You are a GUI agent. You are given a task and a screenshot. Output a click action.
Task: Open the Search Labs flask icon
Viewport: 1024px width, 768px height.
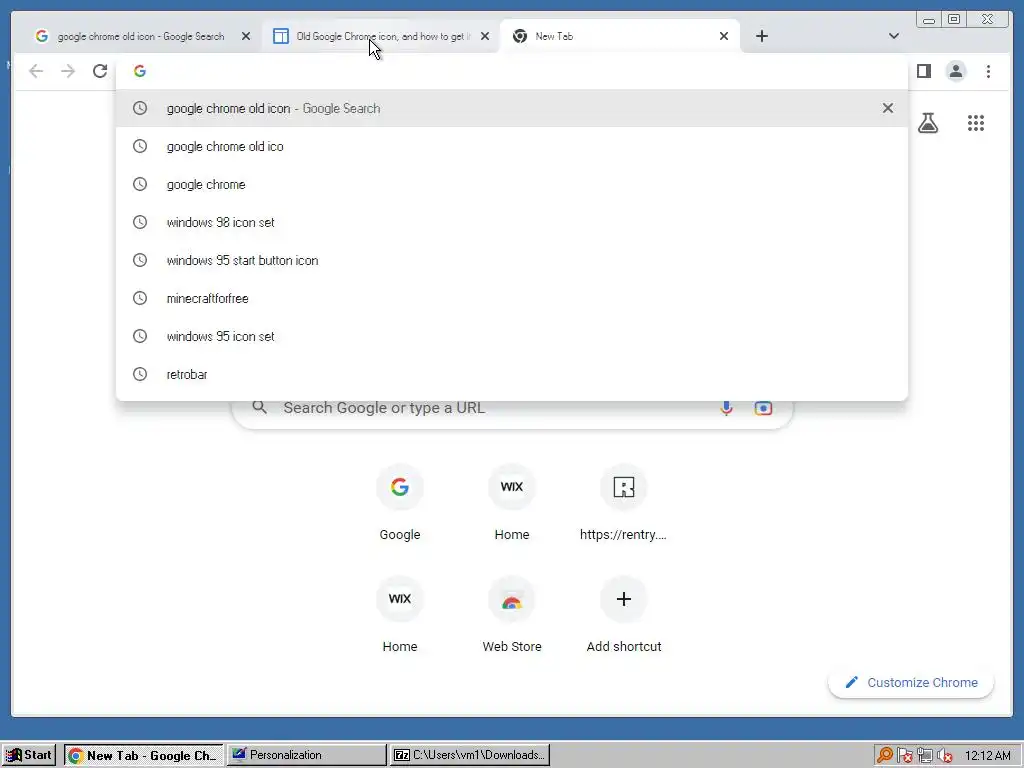[x=927, y=123]
